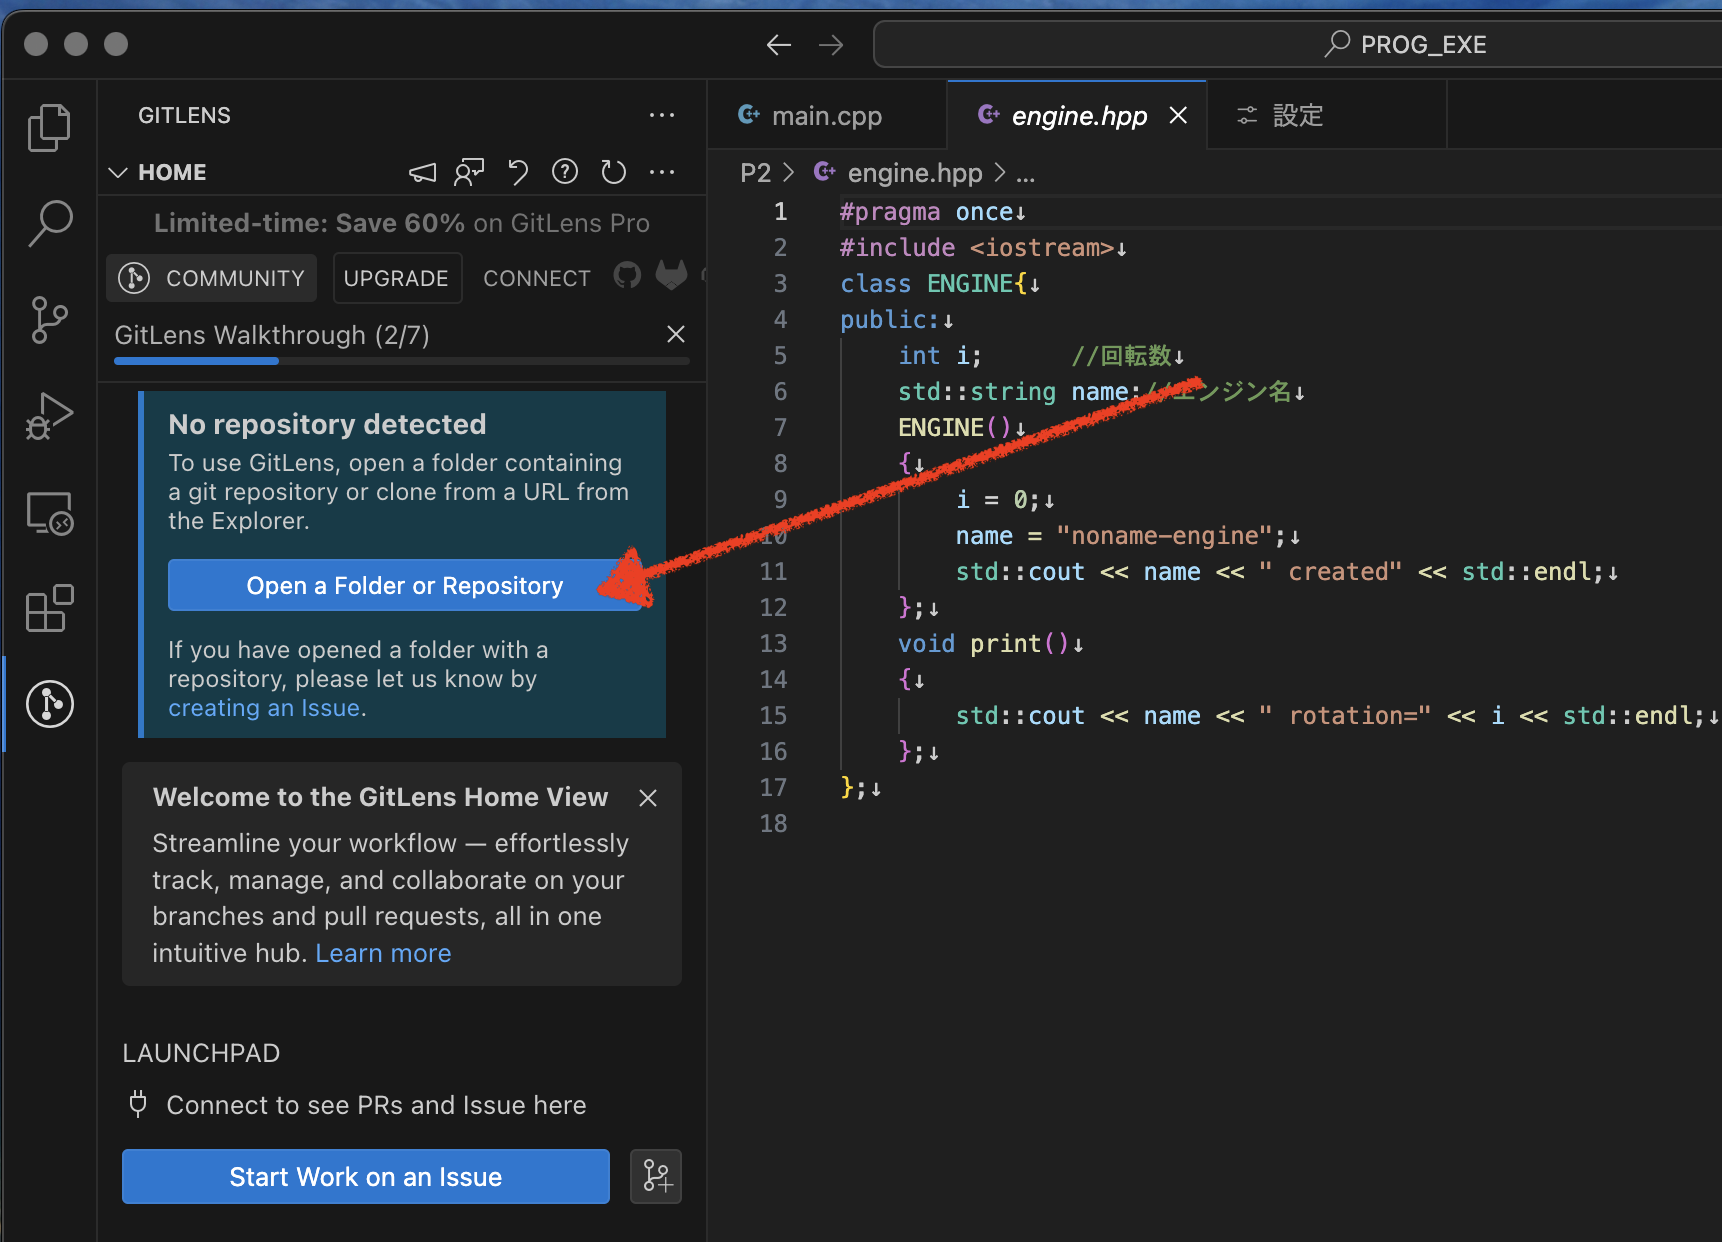Click the COMMUNITY button
Image resolution: width=1722 pixels, height=1242 pixels.
pyautogui.click(x=212, y=278)
